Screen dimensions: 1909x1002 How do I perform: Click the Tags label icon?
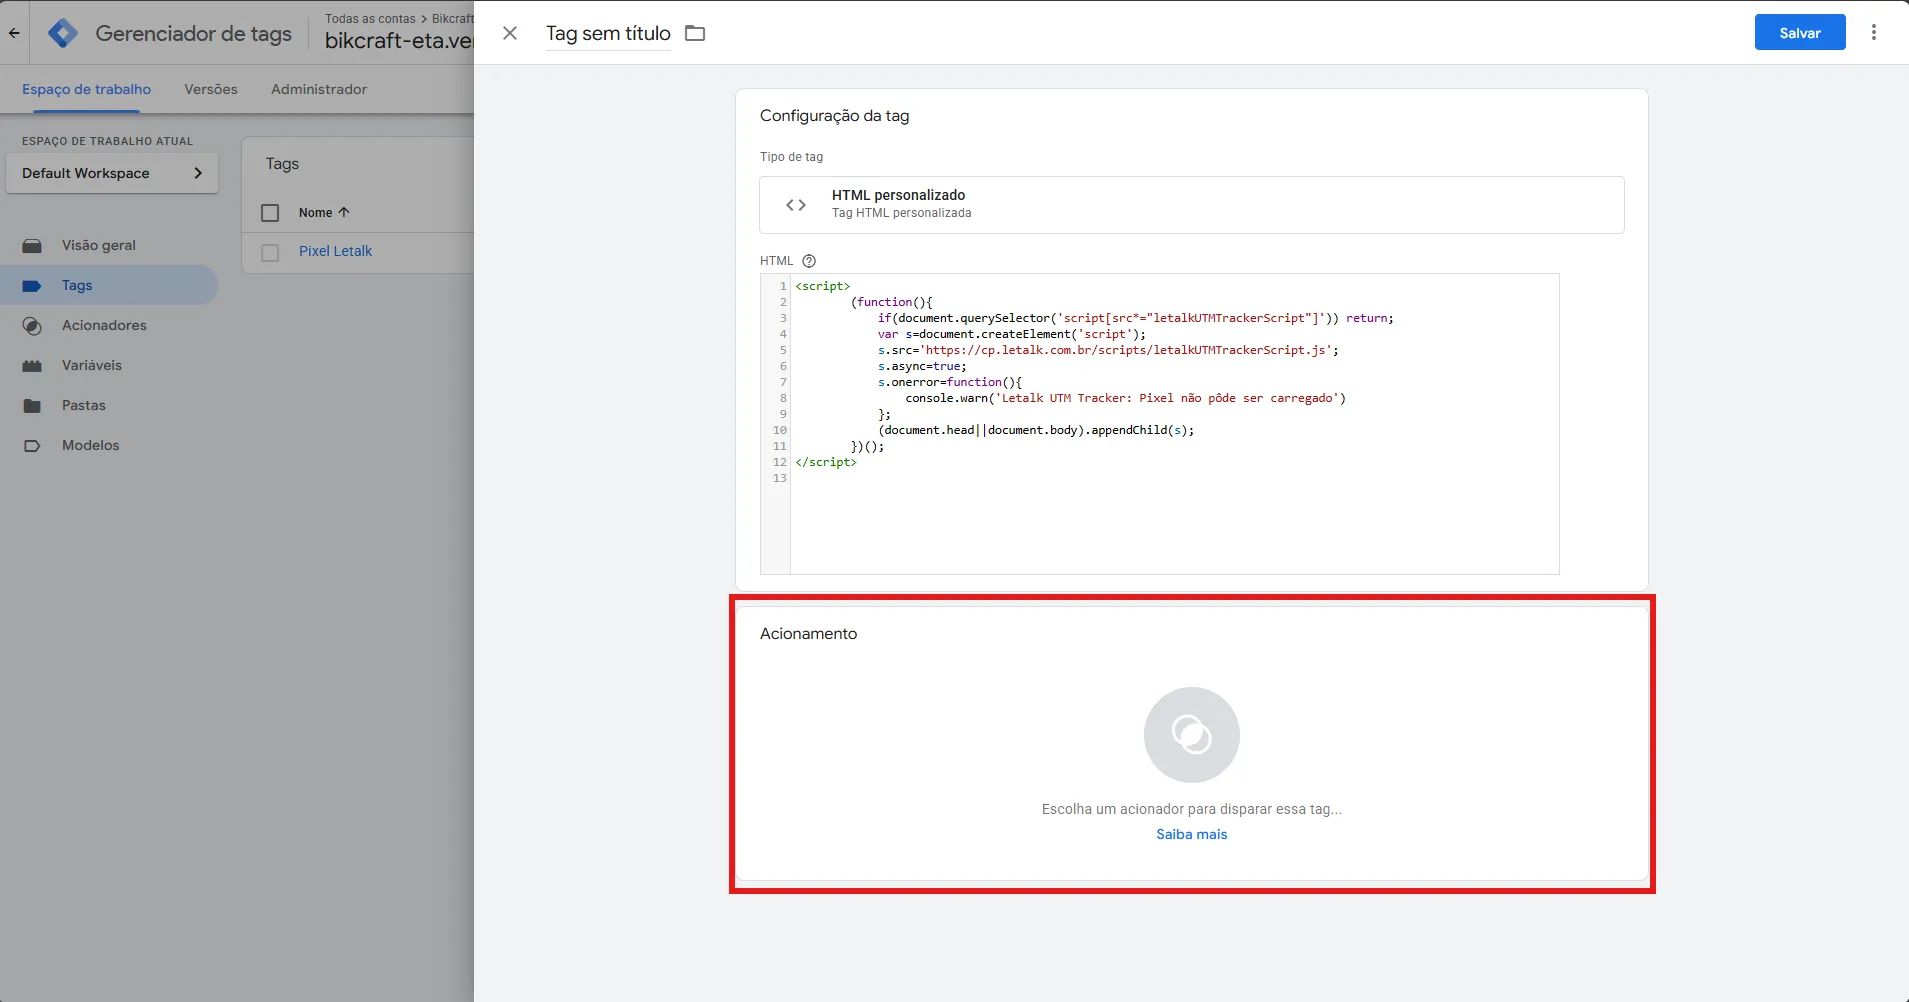tap(32, 286)
